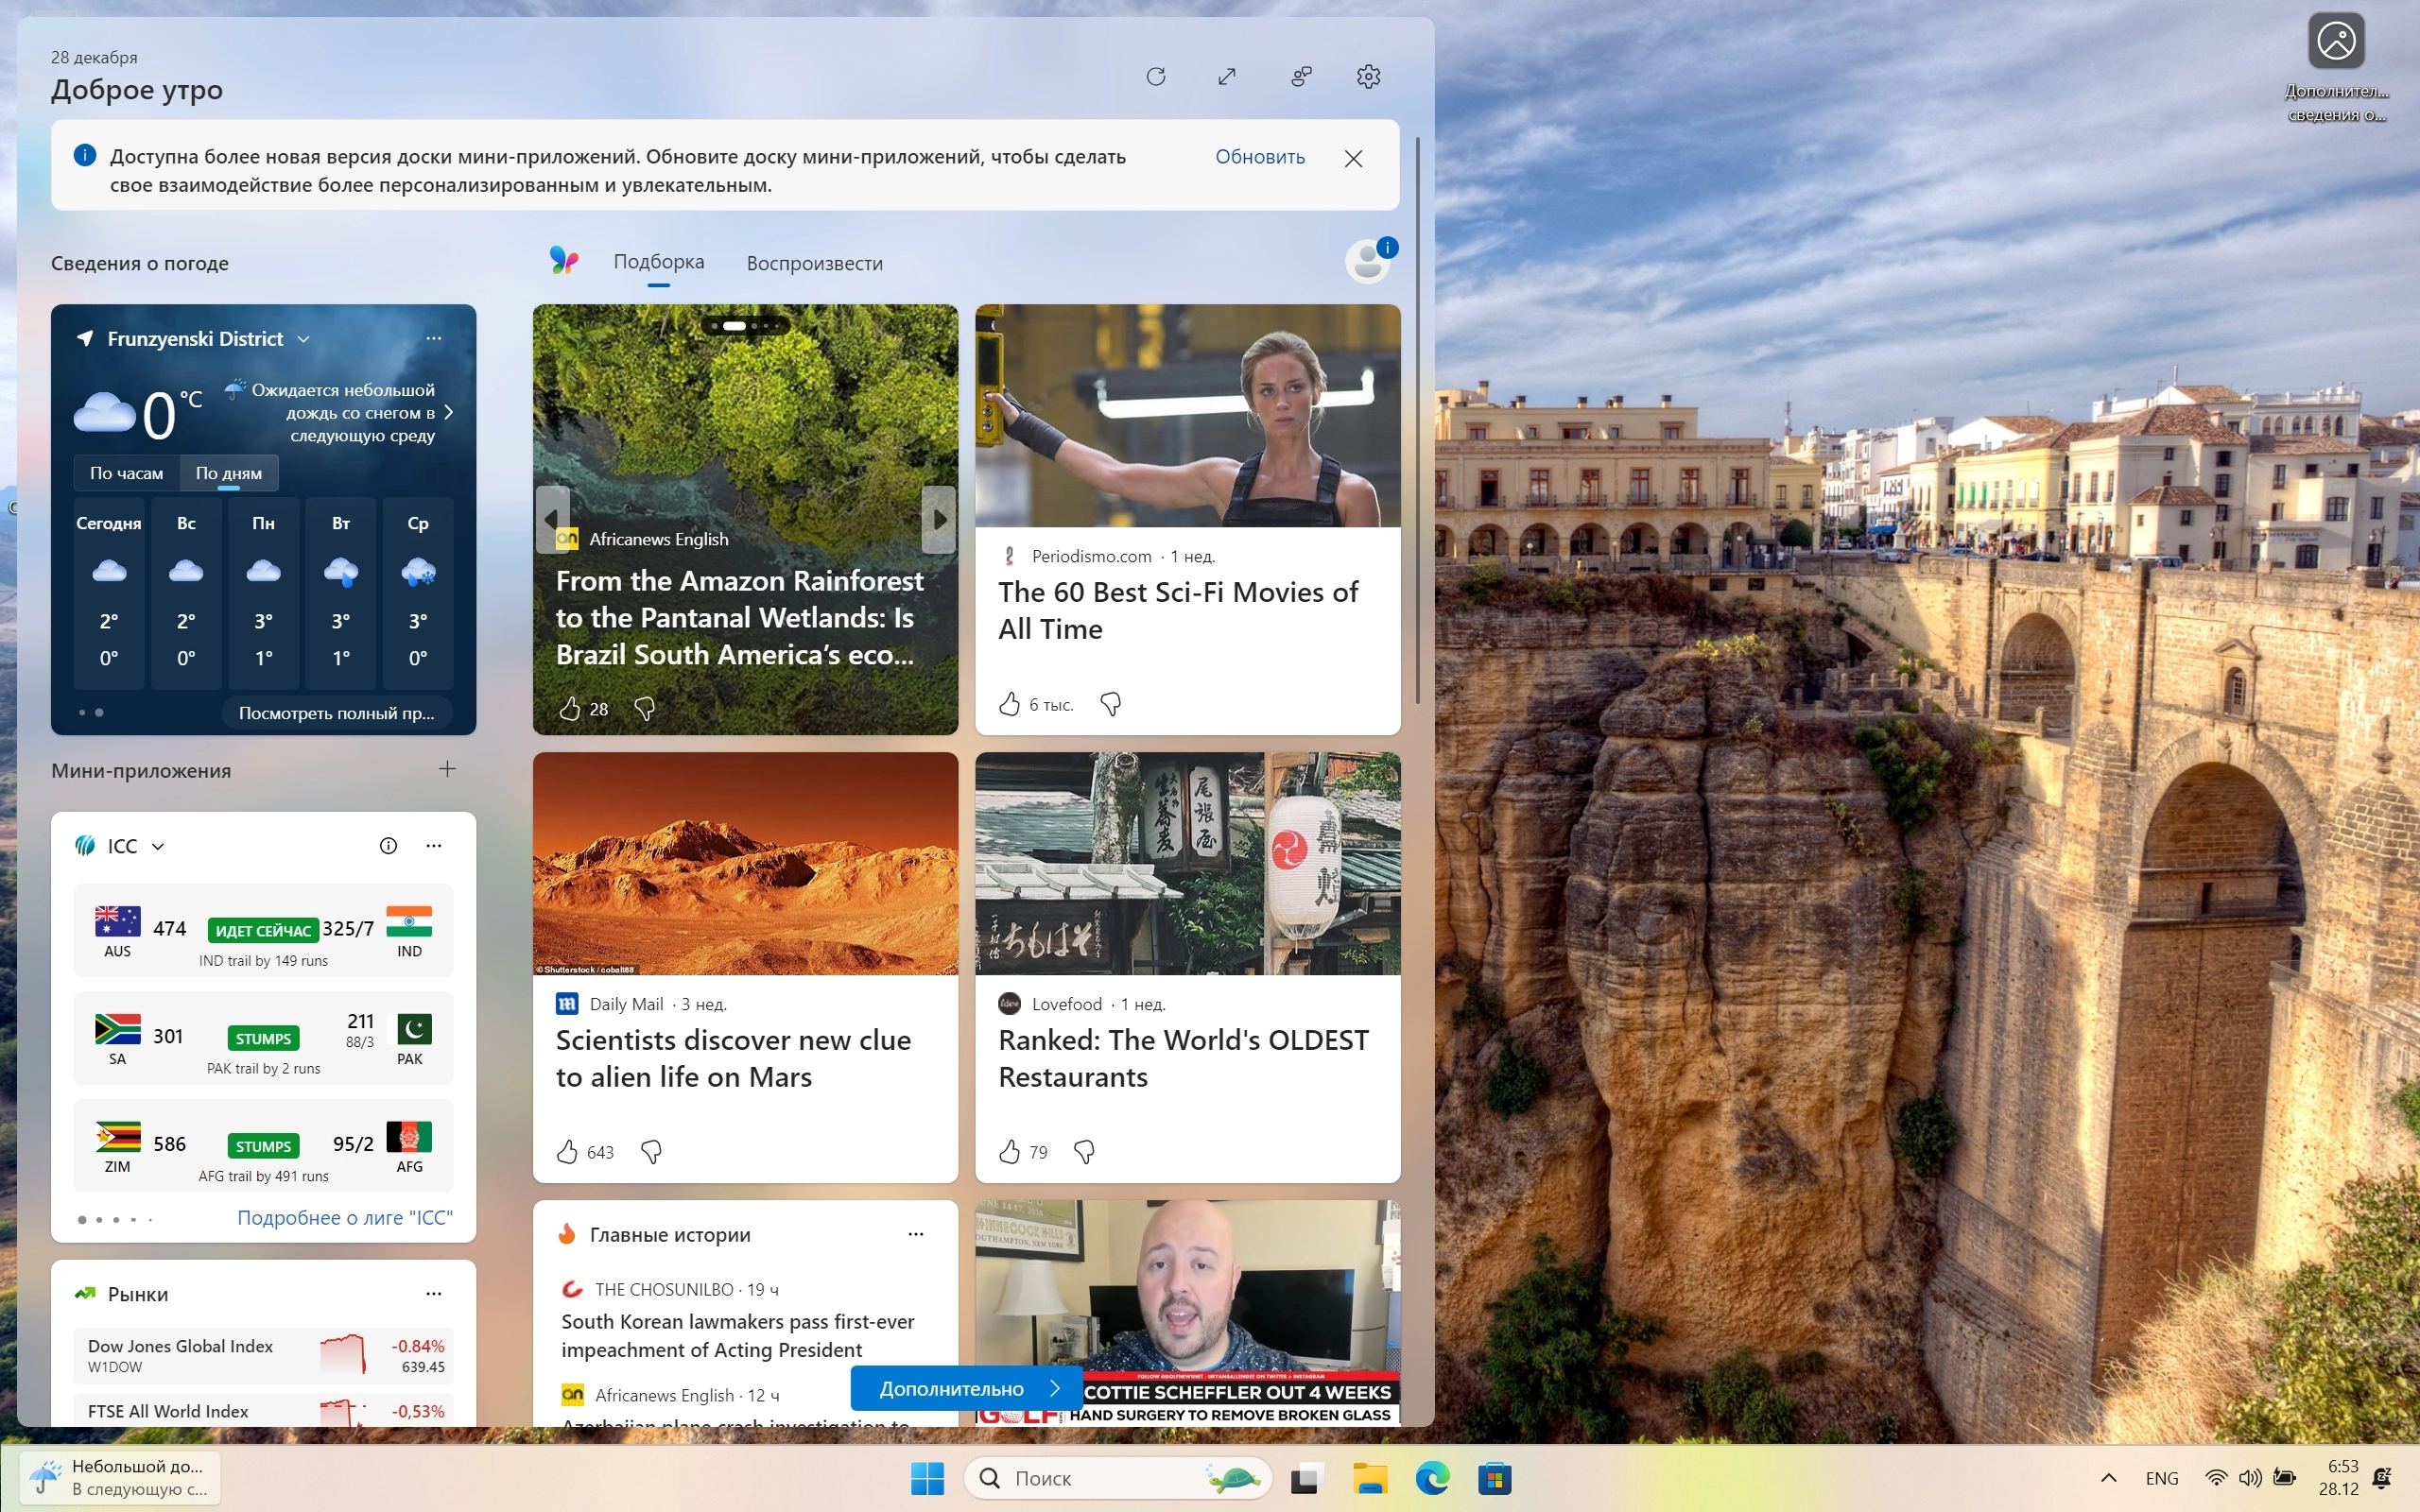Expand the widgets board to full view

(1226, 76)
